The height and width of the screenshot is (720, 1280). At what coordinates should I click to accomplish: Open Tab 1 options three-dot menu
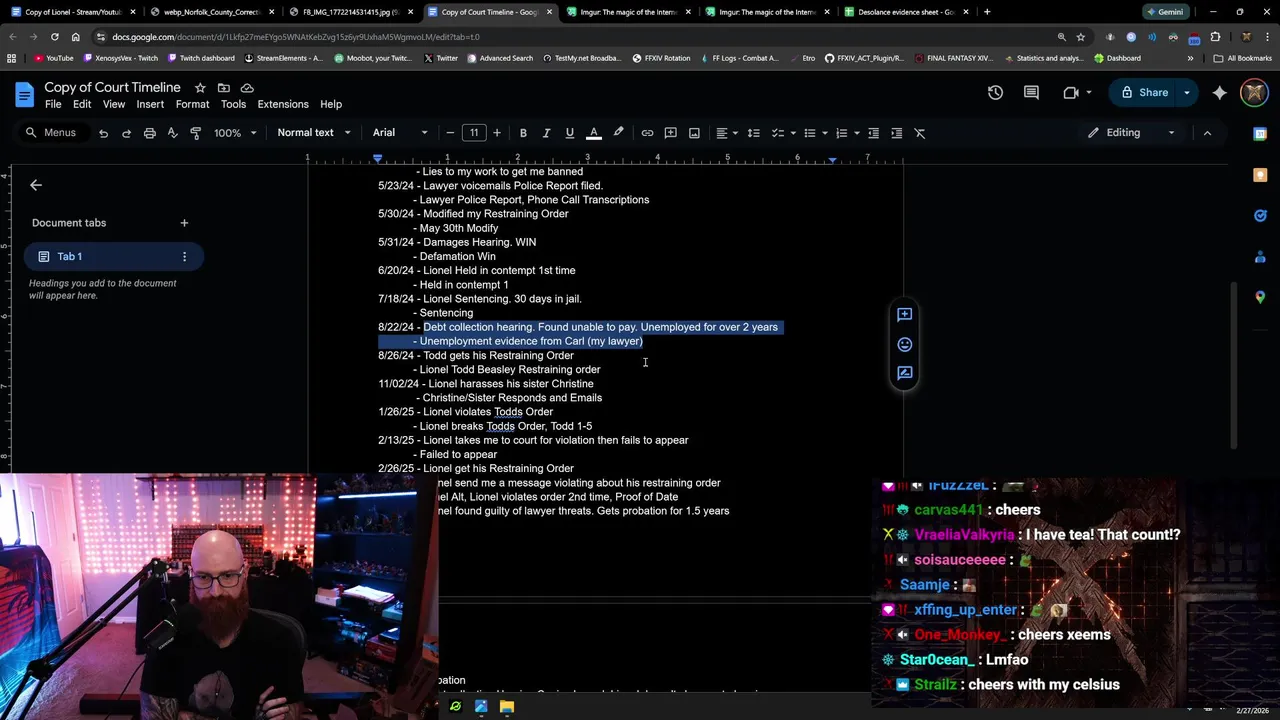click(184, 257)
